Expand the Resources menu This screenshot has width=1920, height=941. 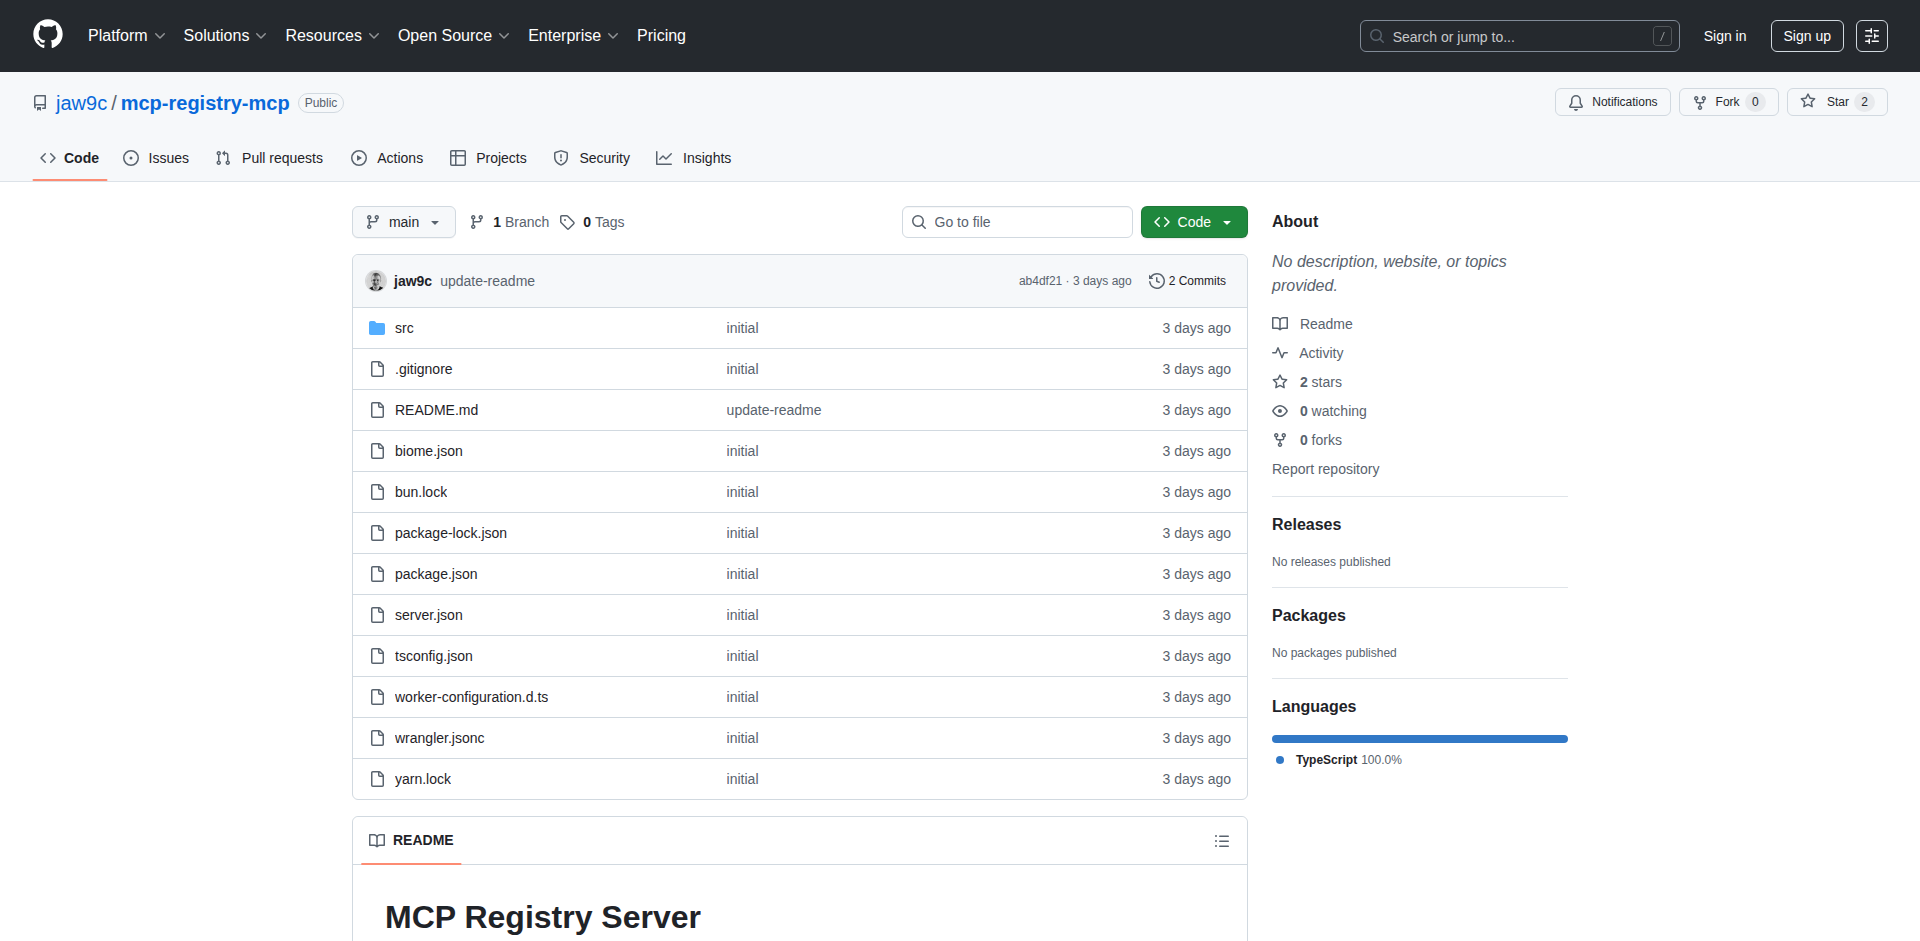(332, 36)
